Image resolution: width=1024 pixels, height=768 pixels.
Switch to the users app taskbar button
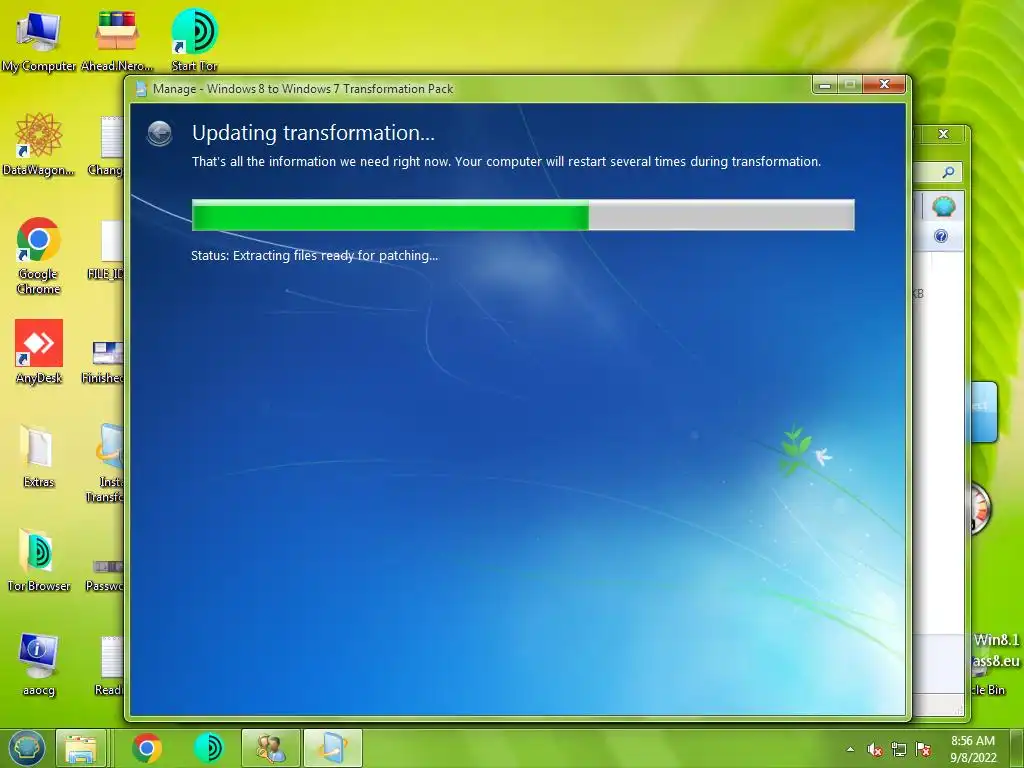pos(270,748)
